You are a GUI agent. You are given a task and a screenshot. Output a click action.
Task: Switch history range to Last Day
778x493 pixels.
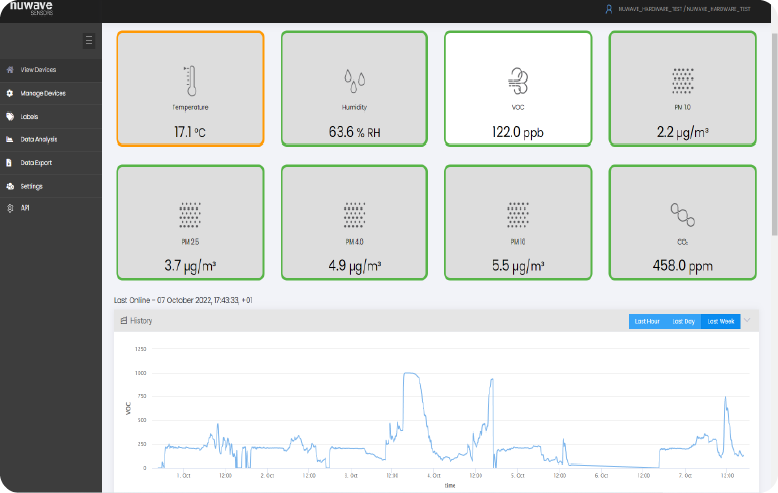click(x=683, y=321)
